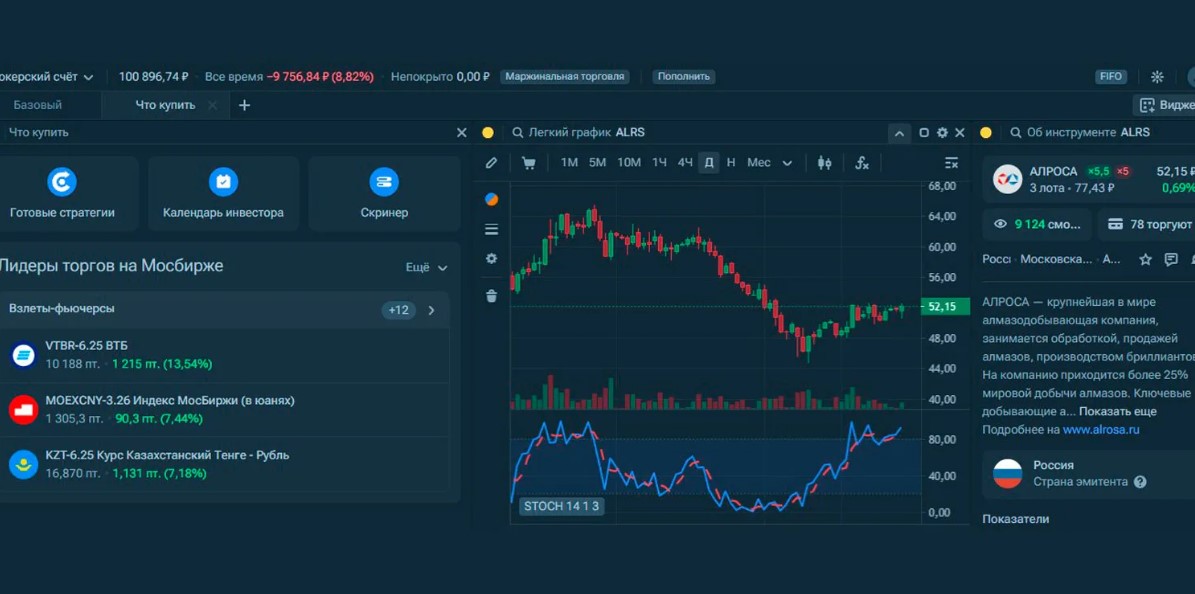Open the gear settings in chart widget header
1195x594 pixels.
click(x=942, y=133)
